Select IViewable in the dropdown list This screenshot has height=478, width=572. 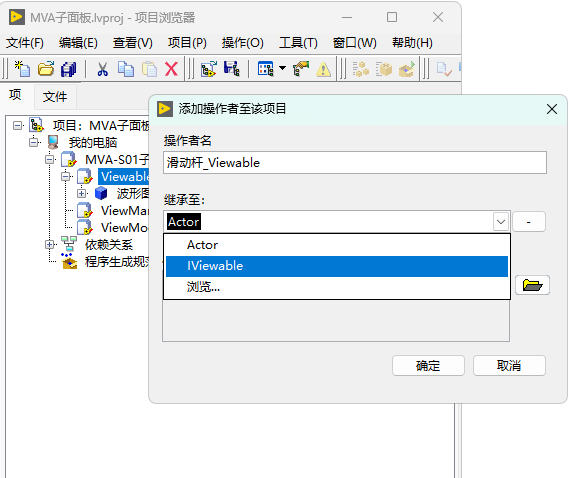click(x=337, y=266)
